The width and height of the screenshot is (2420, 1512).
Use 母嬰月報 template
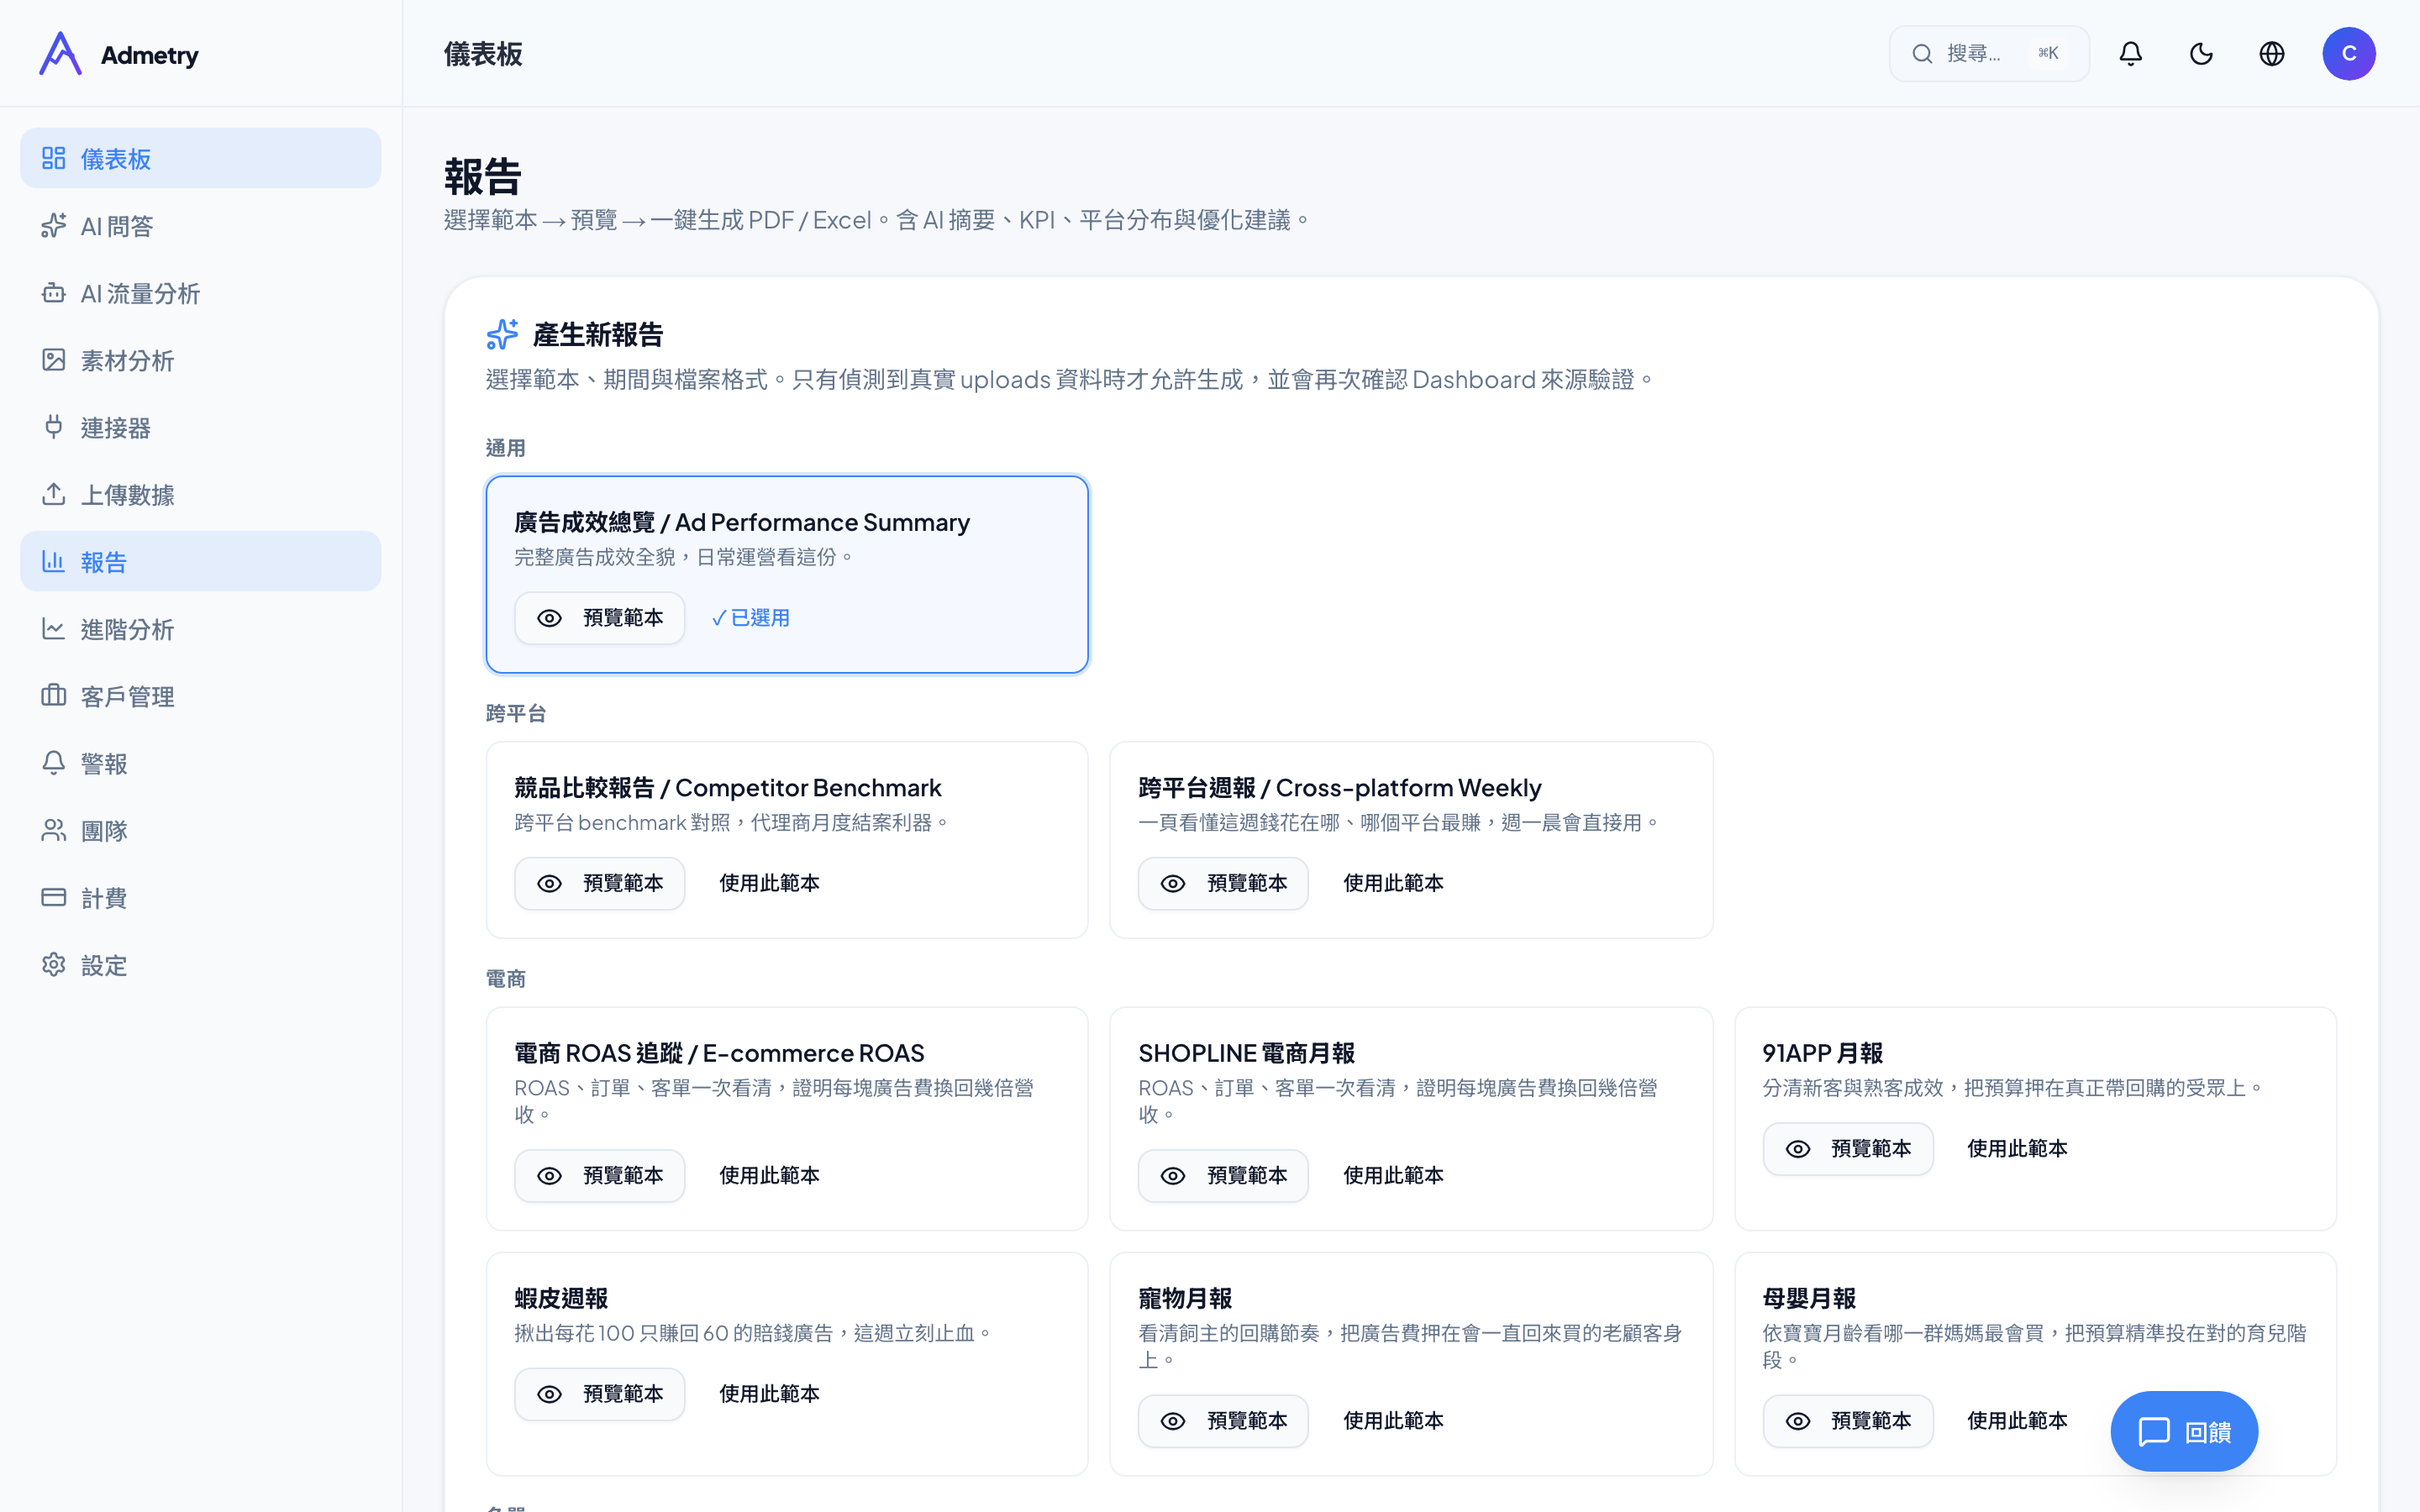[x=2017, y=1421]
